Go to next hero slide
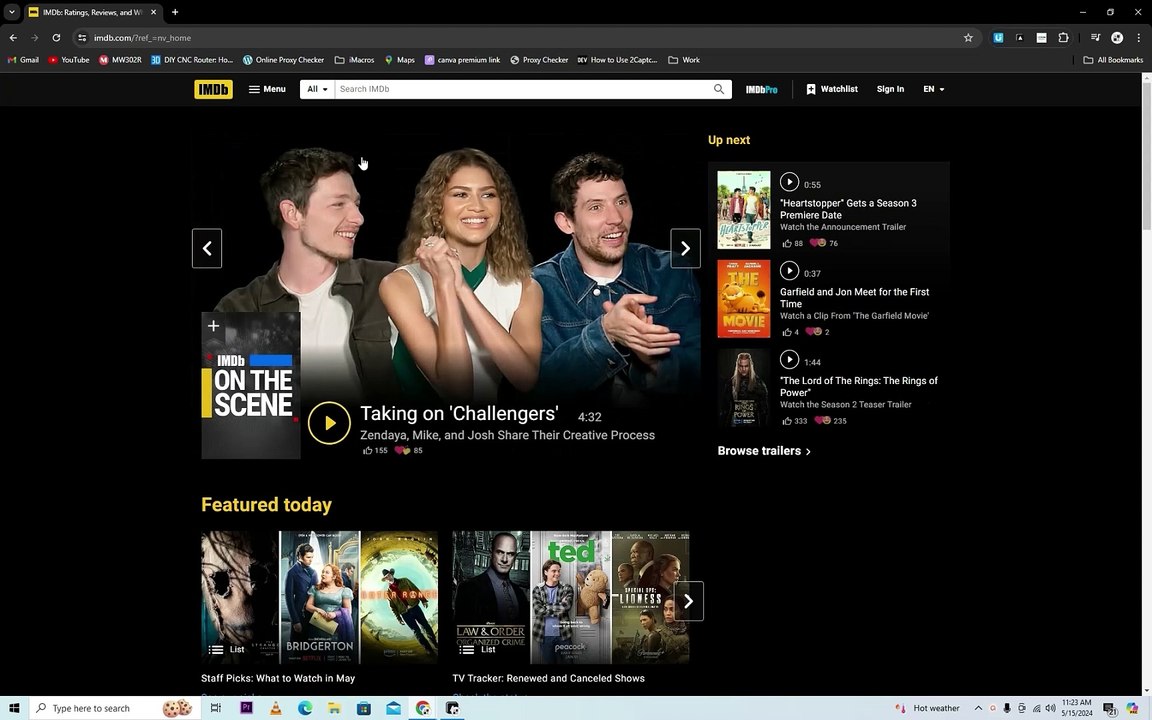Viewport: 1152px width, 720px height. (685, 248)
